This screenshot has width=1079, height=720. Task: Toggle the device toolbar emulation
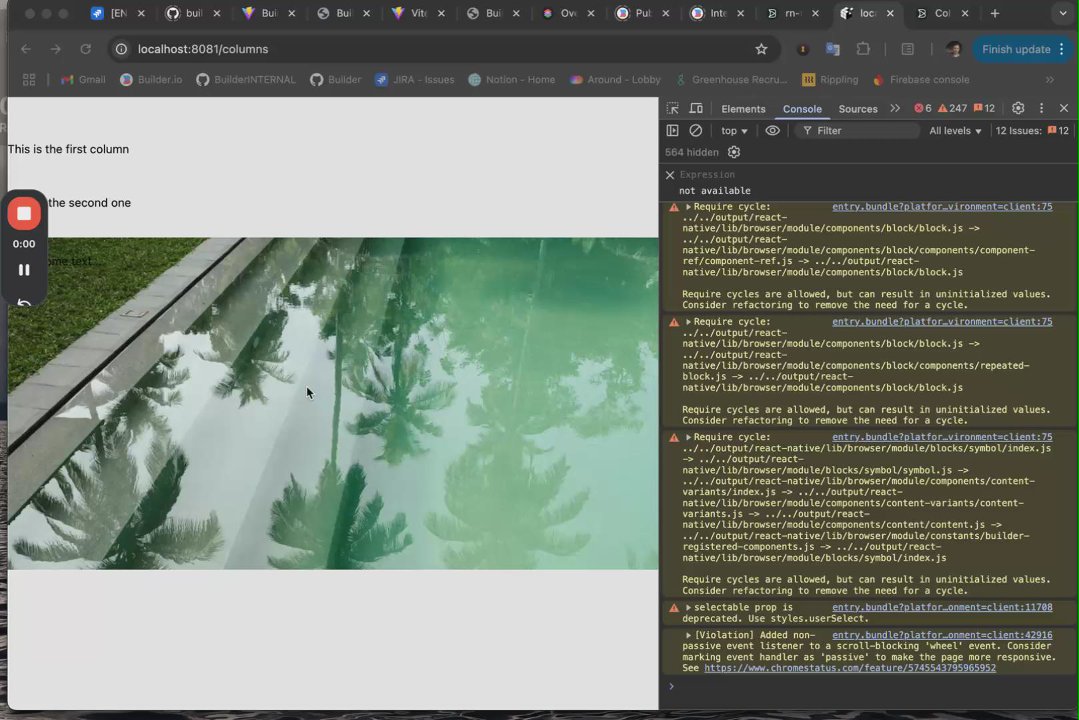click(x=696, y=108)
